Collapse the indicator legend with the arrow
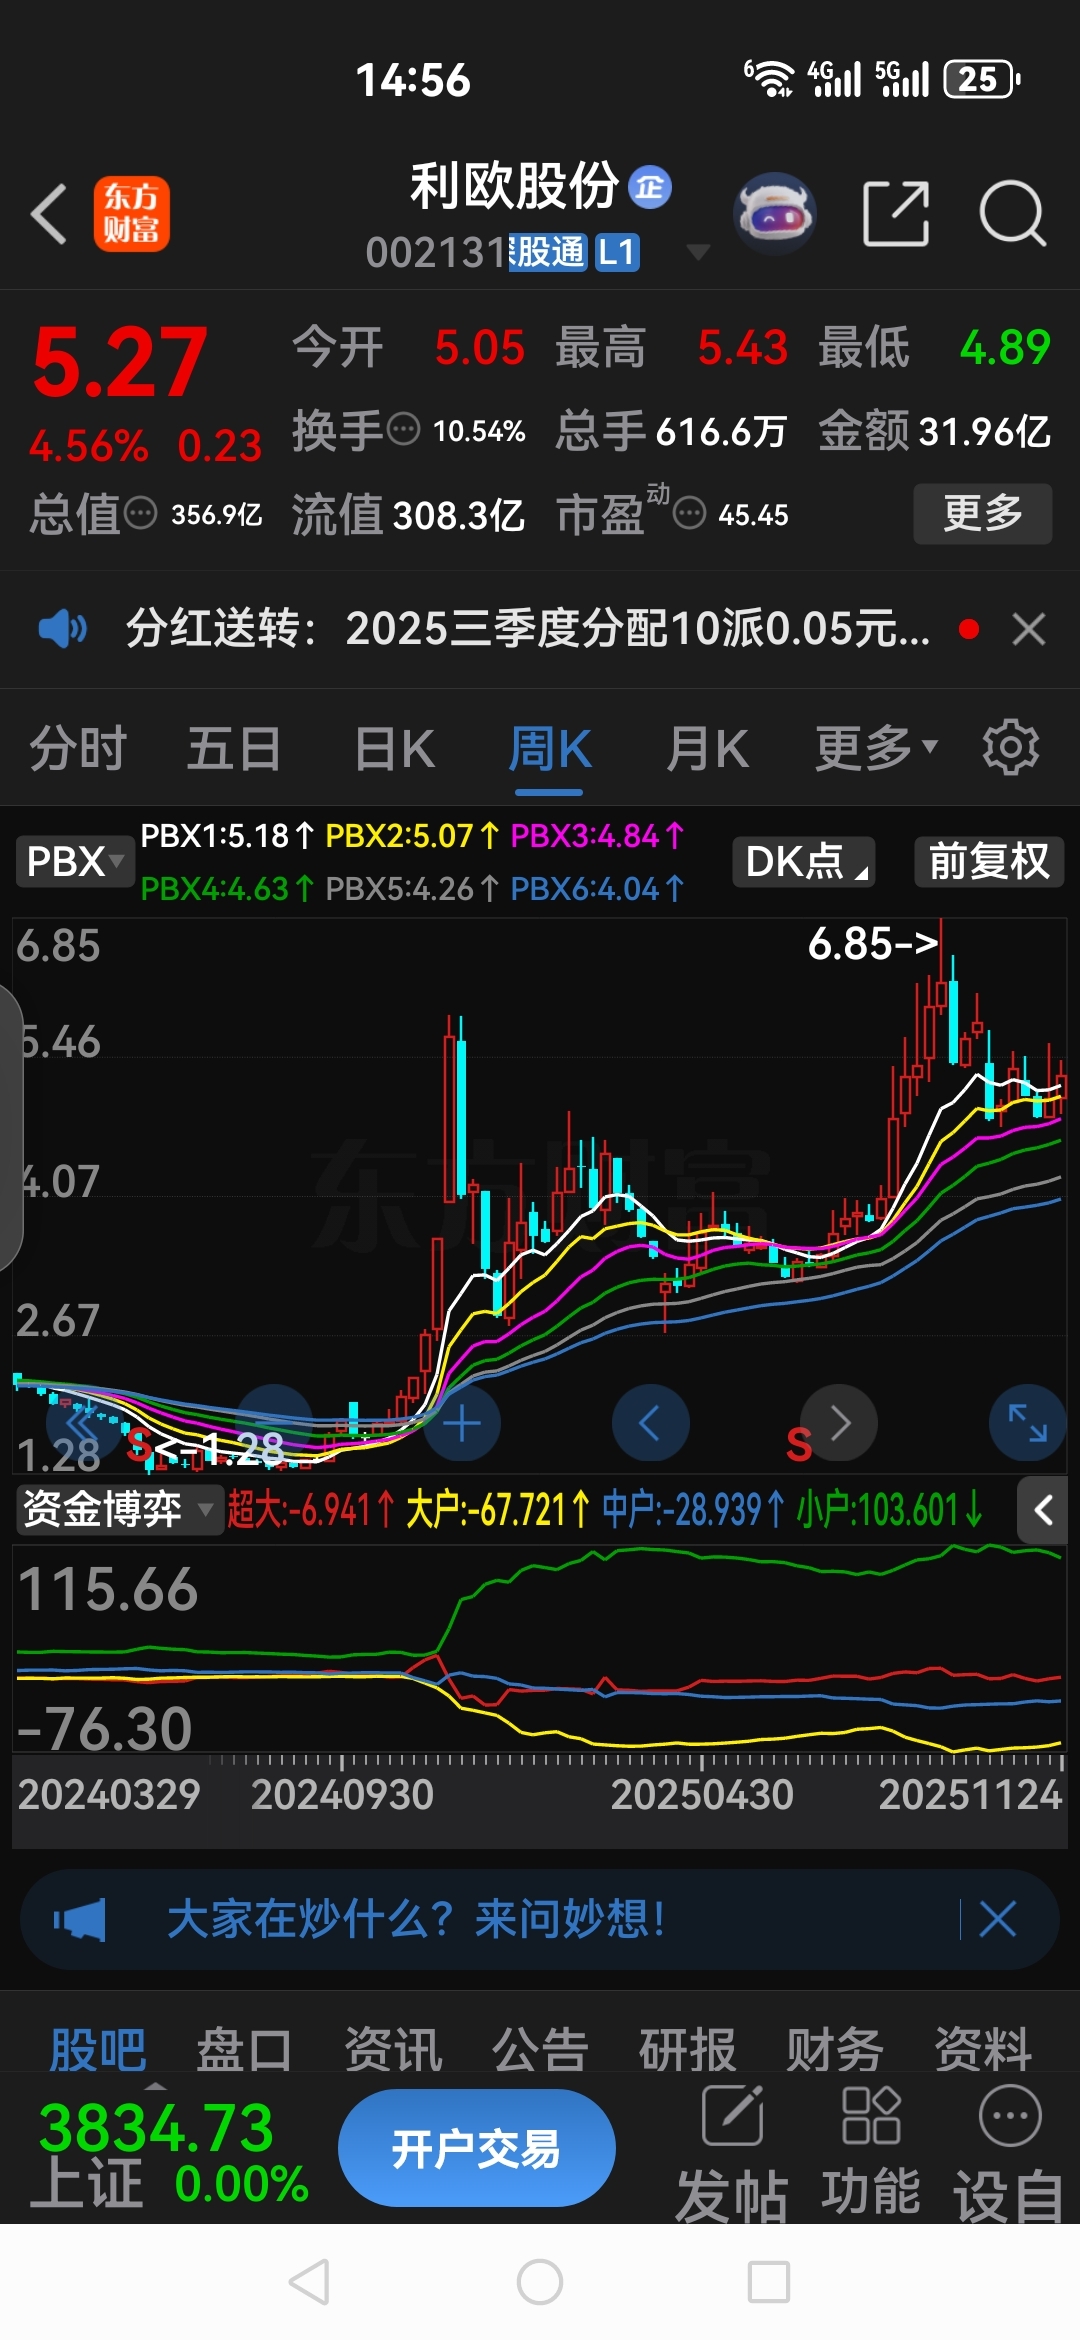Image resolution: width=1080 pixels, height=2340 pixels. point(1043,1509)
